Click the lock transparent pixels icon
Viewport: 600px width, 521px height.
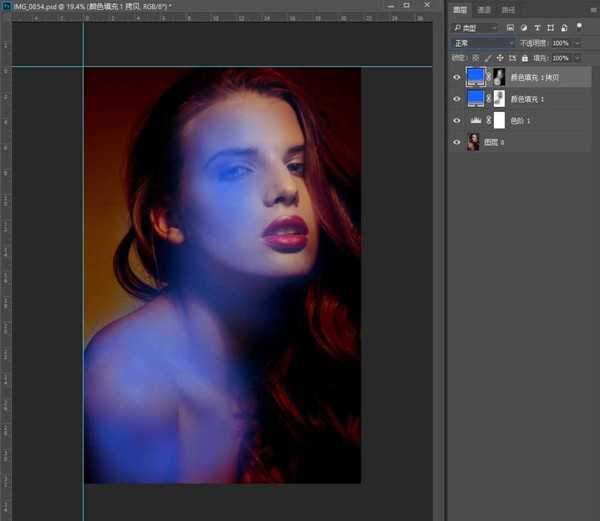(477, 59)
